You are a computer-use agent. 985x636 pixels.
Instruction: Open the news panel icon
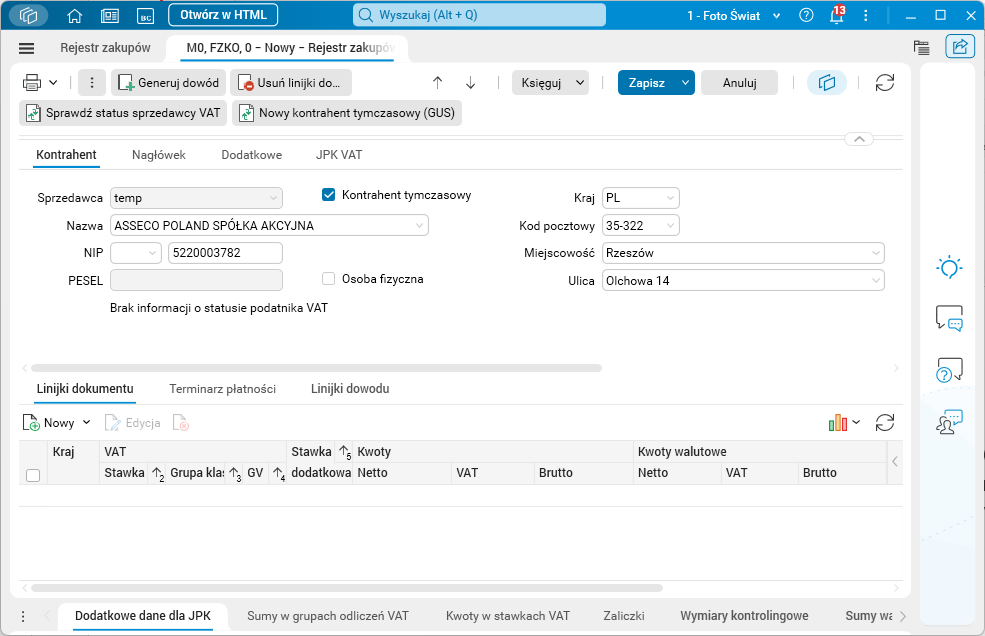[110, 16]
